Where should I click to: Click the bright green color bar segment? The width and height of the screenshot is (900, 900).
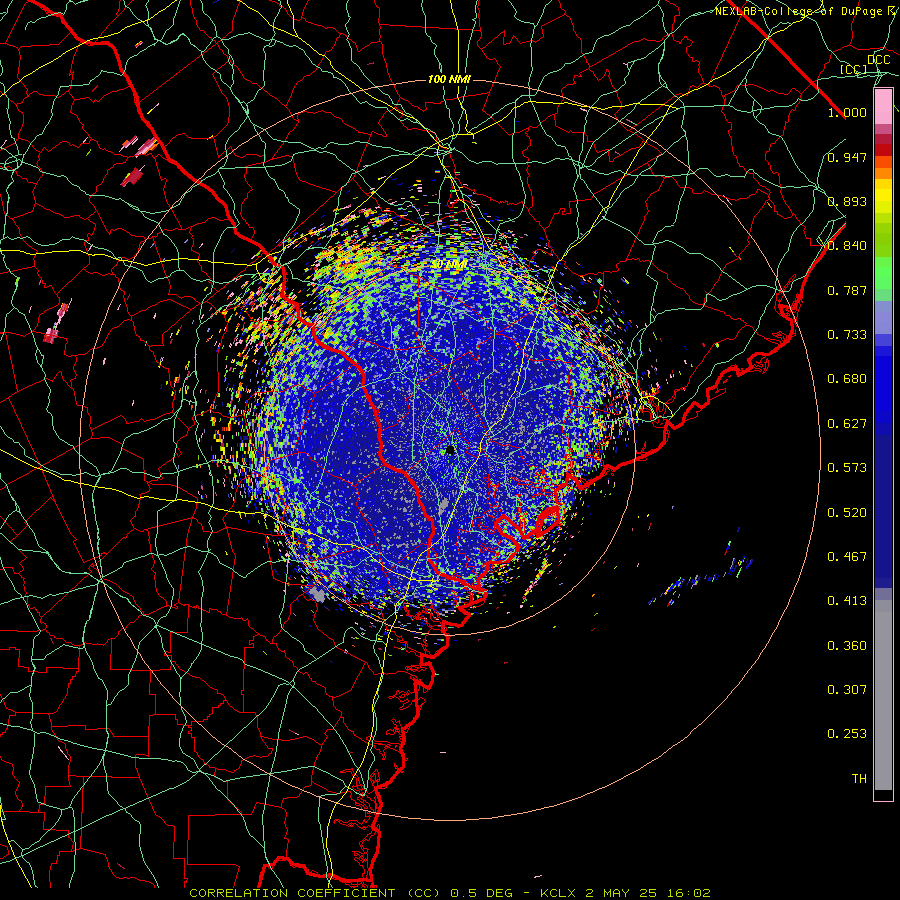pos(883,273)
